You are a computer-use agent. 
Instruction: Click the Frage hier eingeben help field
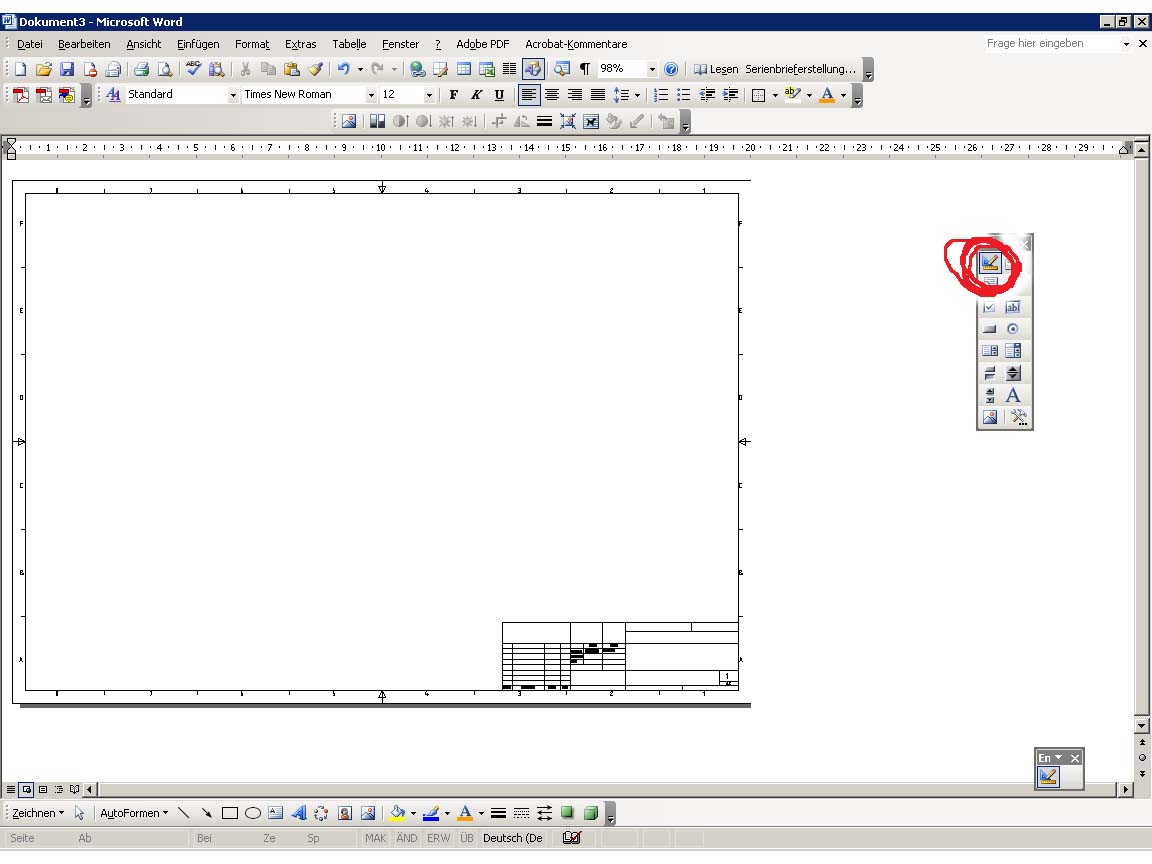[1051, 43]
